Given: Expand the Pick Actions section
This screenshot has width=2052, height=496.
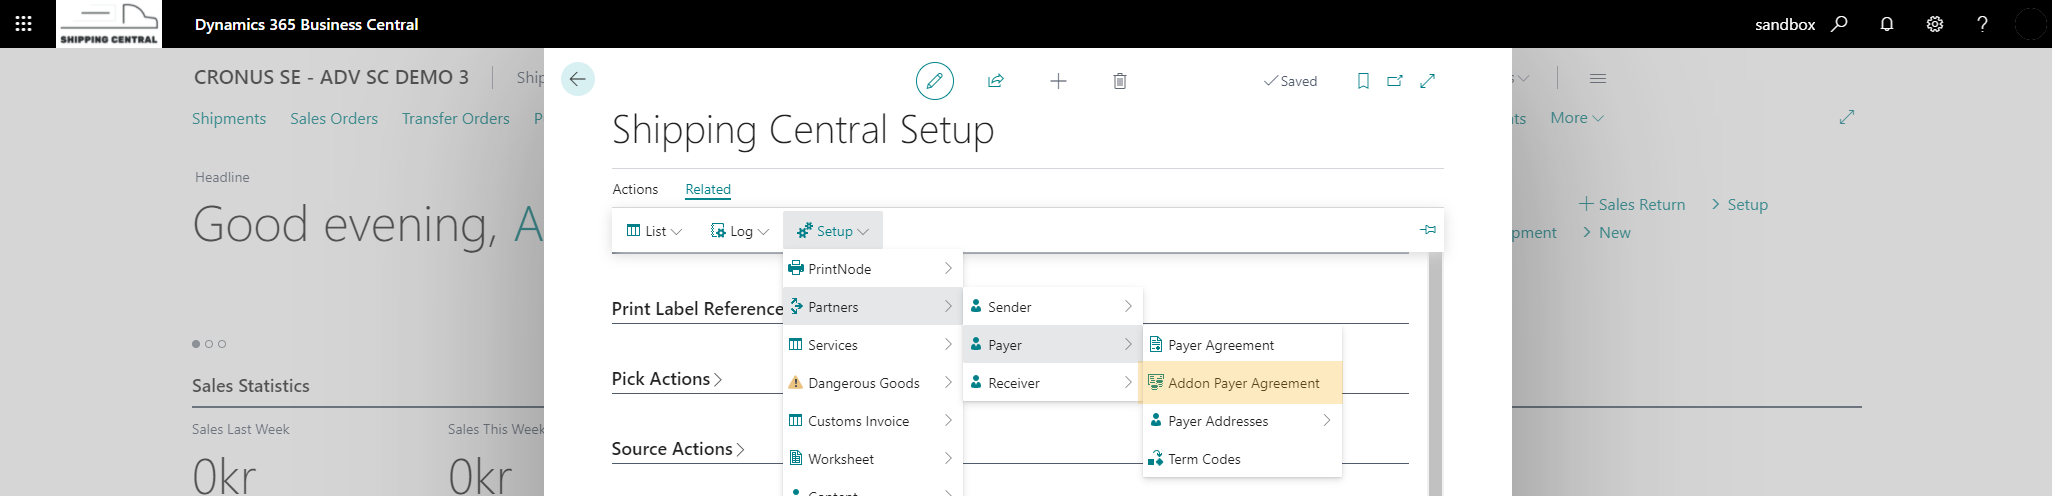Looking at the screenshot, I should click(667, 379).
